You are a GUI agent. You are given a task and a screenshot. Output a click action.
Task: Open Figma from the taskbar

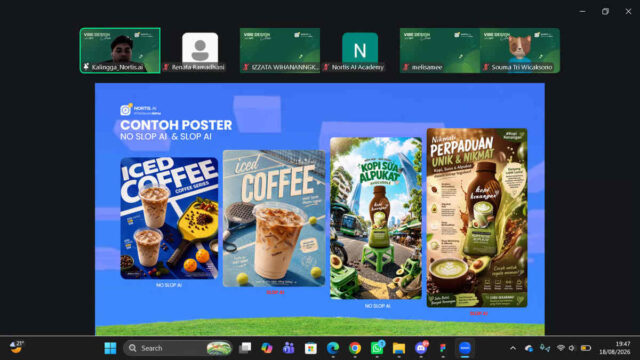[443, 348]
